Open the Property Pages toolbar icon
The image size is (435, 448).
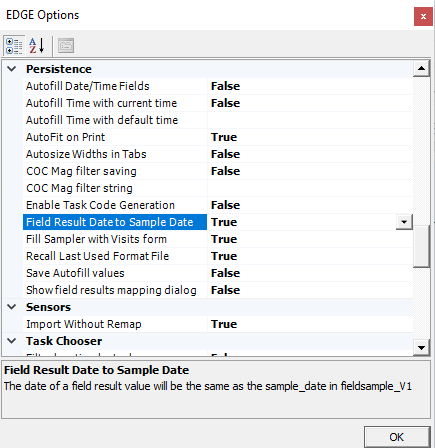[66, 46]
